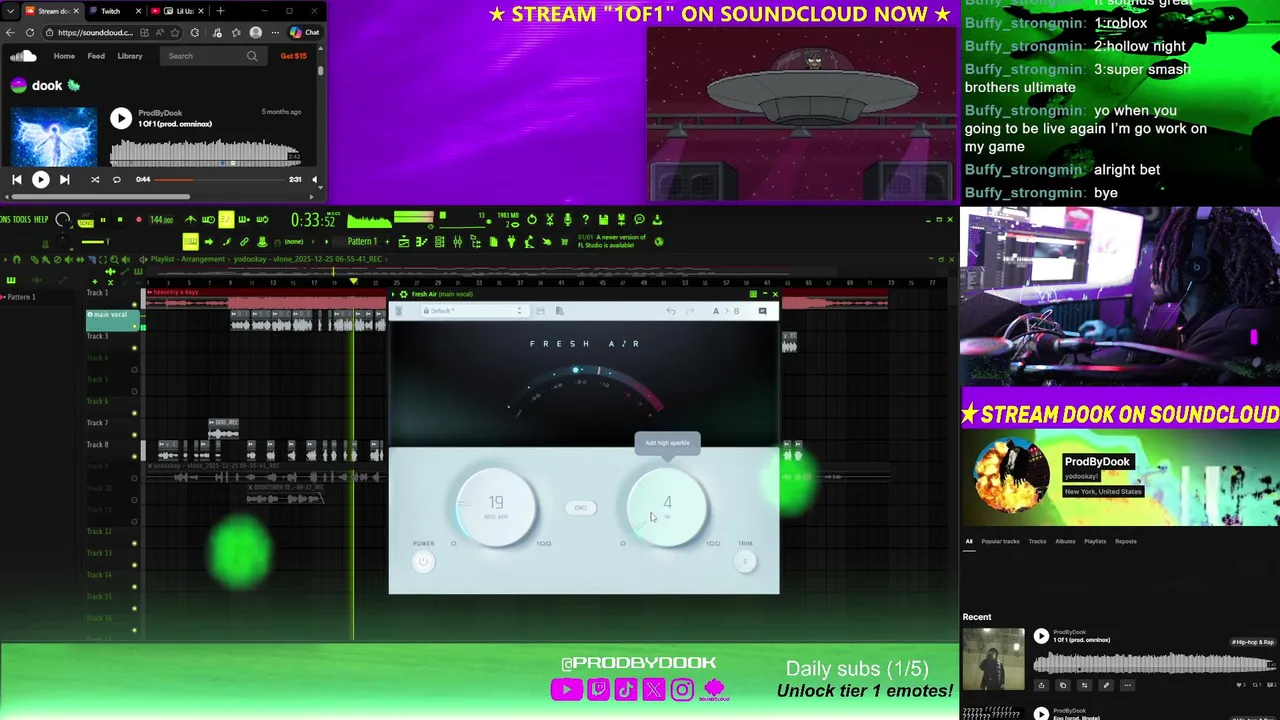Add a new pattern with the plus button
1280x720 pixels.
[x=387, y=241]
